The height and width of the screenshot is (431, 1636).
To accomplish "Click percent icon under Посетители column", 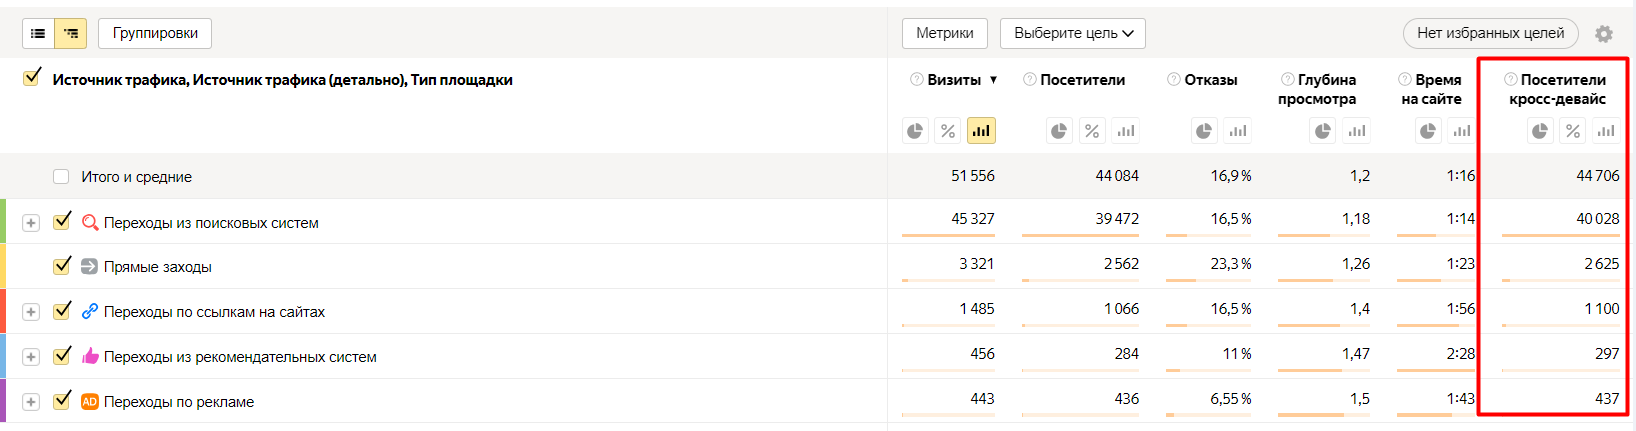I will (1092, 131).
